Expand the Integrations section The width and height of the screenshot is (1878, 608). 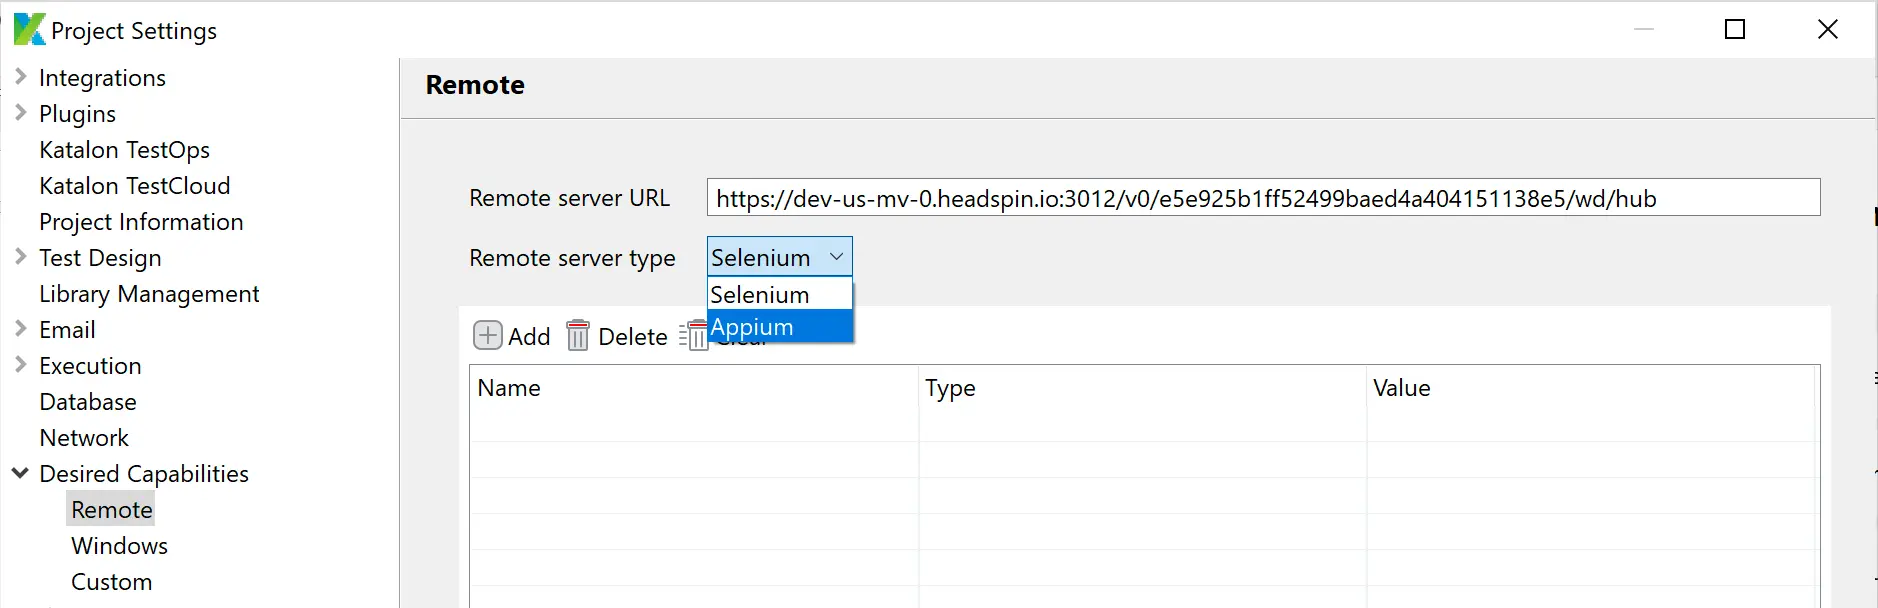point(20,77)
